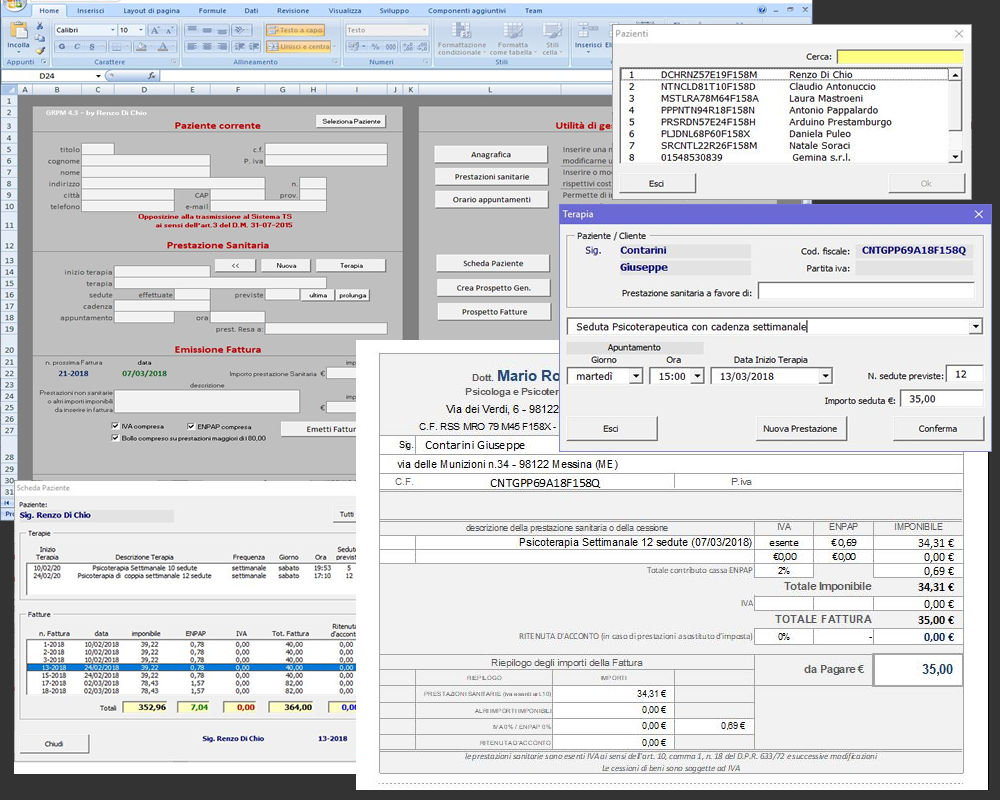1000x800 pixels.
Task: Toggle Testo a capo wrap text
Action: point(295,30)
